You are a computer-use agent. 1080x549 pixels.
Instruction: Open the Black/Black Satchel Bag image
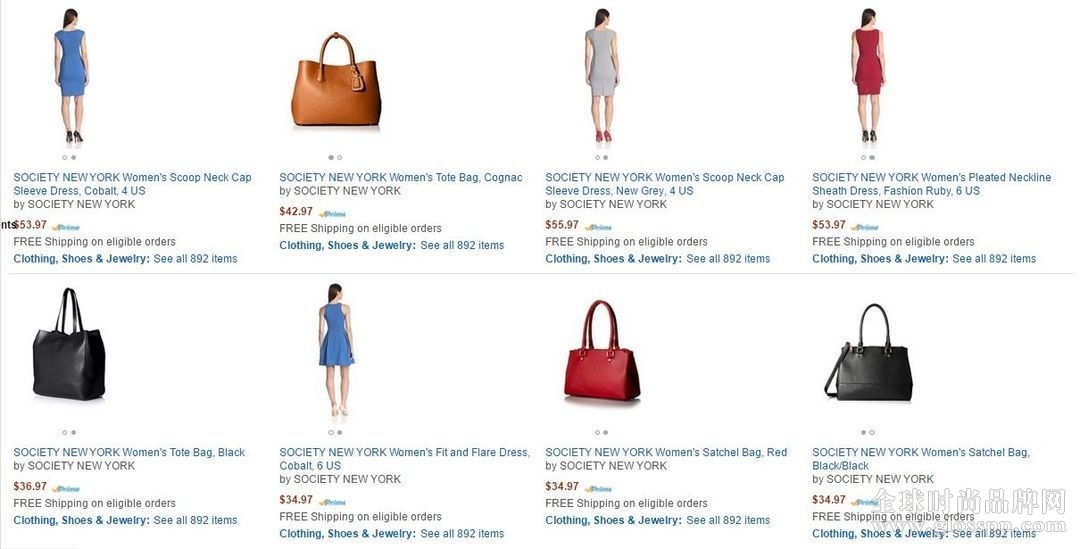point(869,352)
